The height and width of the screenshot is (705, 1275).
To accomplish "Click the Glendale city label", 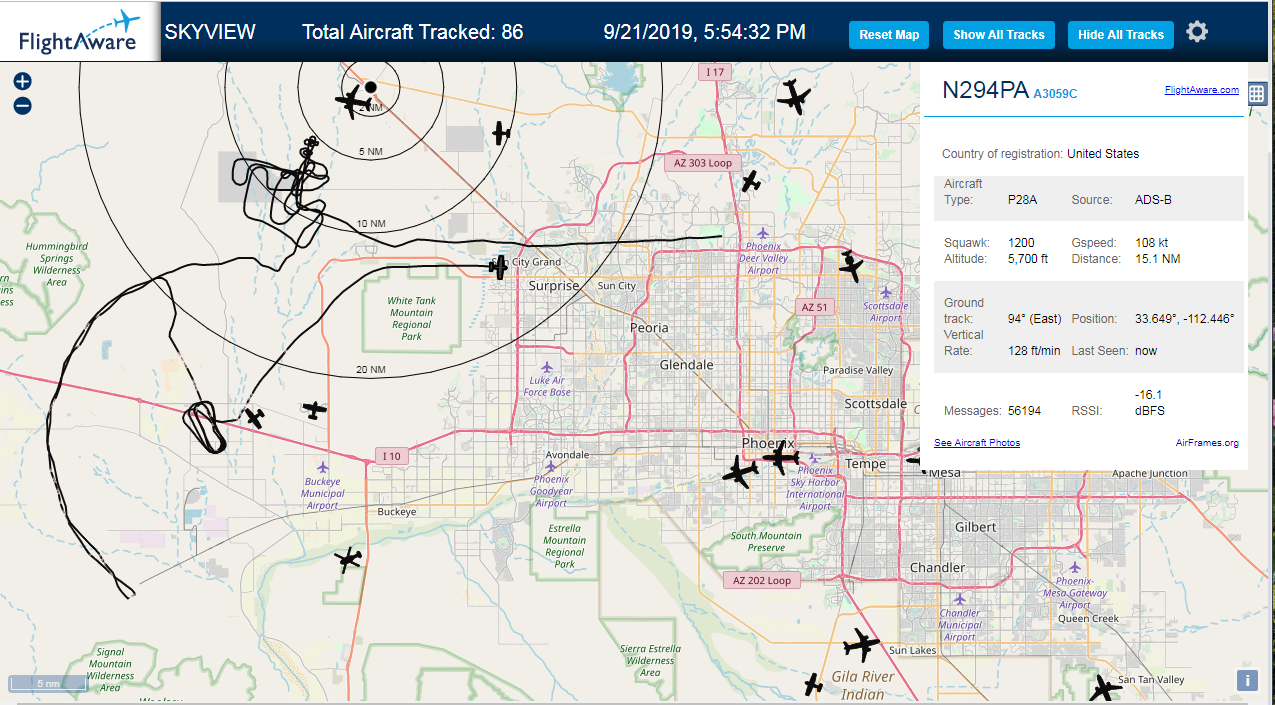I will pos(687,365).
